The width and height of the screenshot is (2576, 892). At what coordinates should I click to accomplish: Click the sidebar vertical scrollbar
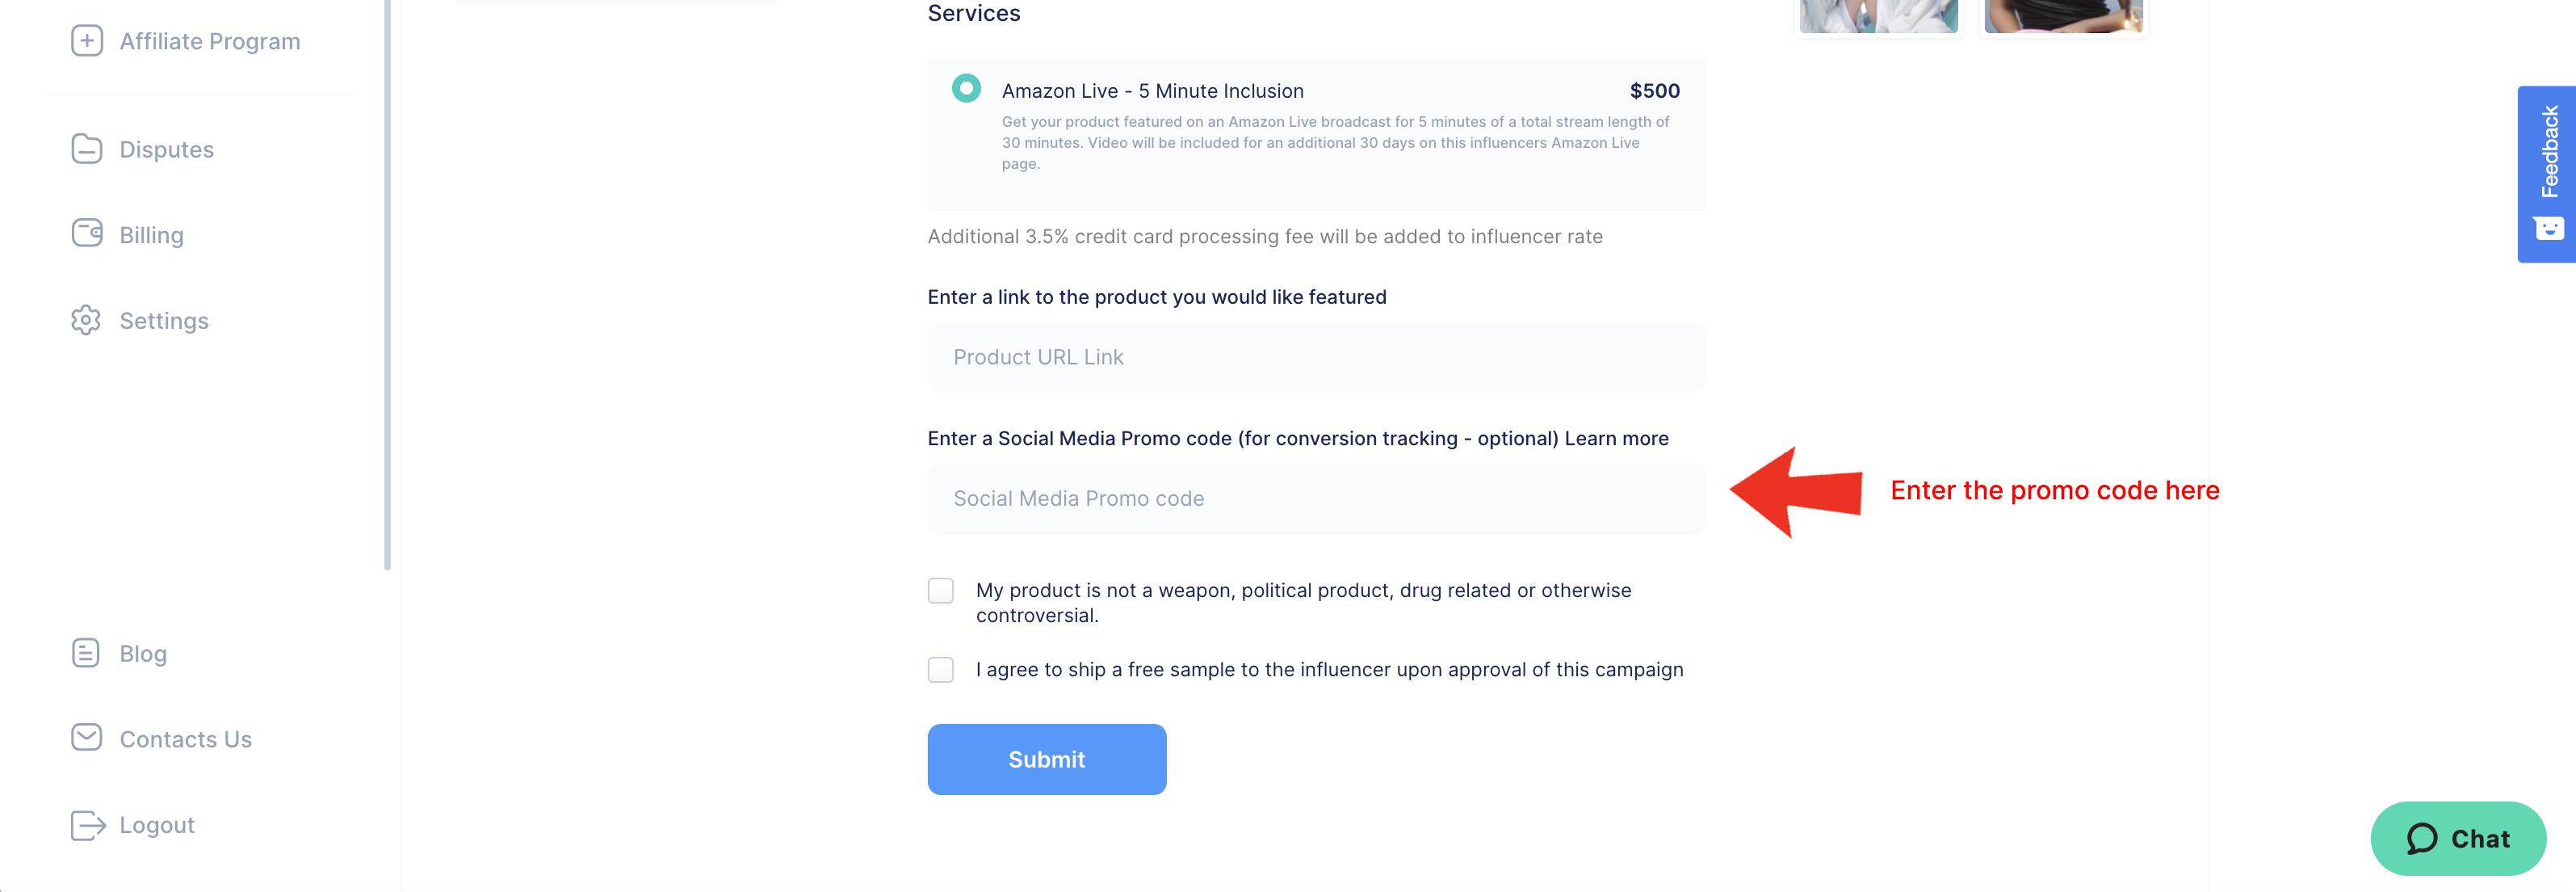(387, 285)
